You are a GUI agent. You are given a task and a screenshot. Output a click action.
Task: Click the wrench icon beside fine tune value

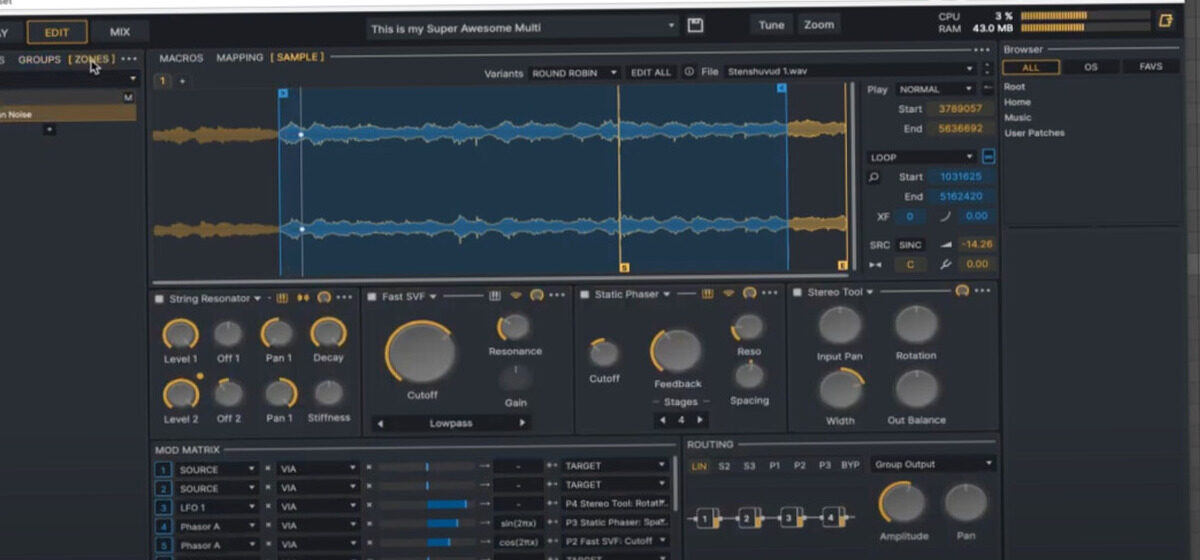[945, 264]
